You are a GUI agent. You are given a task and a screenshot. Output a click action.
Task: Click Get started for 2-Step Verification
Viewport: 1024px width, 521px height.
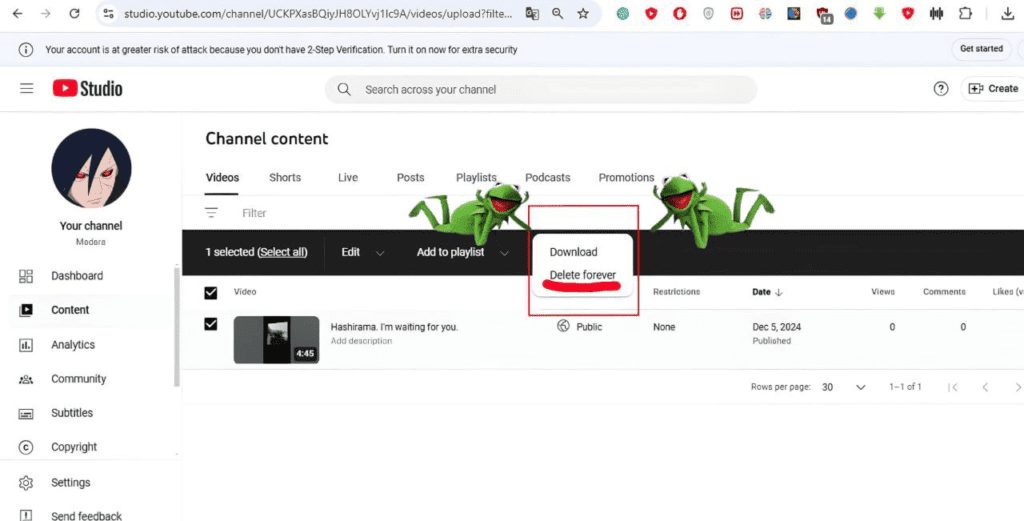pos(981,49)
